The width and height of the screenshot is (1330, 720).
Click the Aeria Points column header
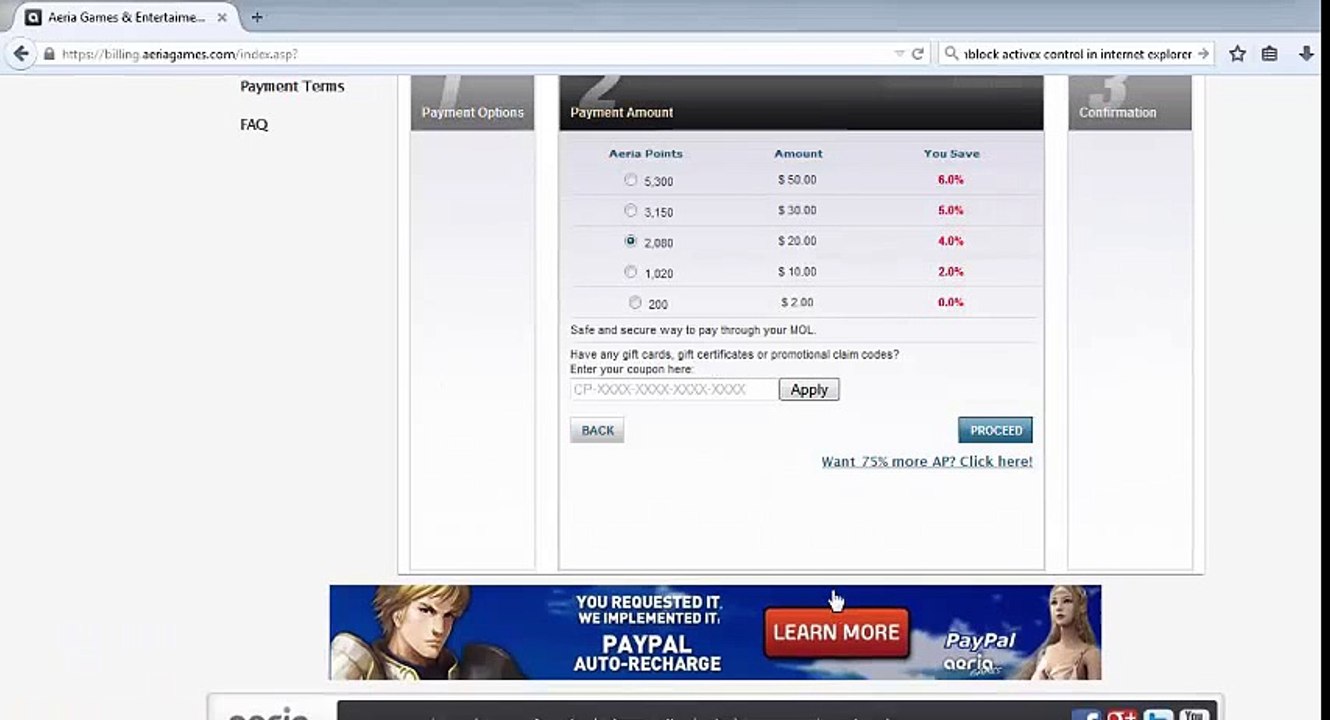pyautogui.click(x=646, y=154)
